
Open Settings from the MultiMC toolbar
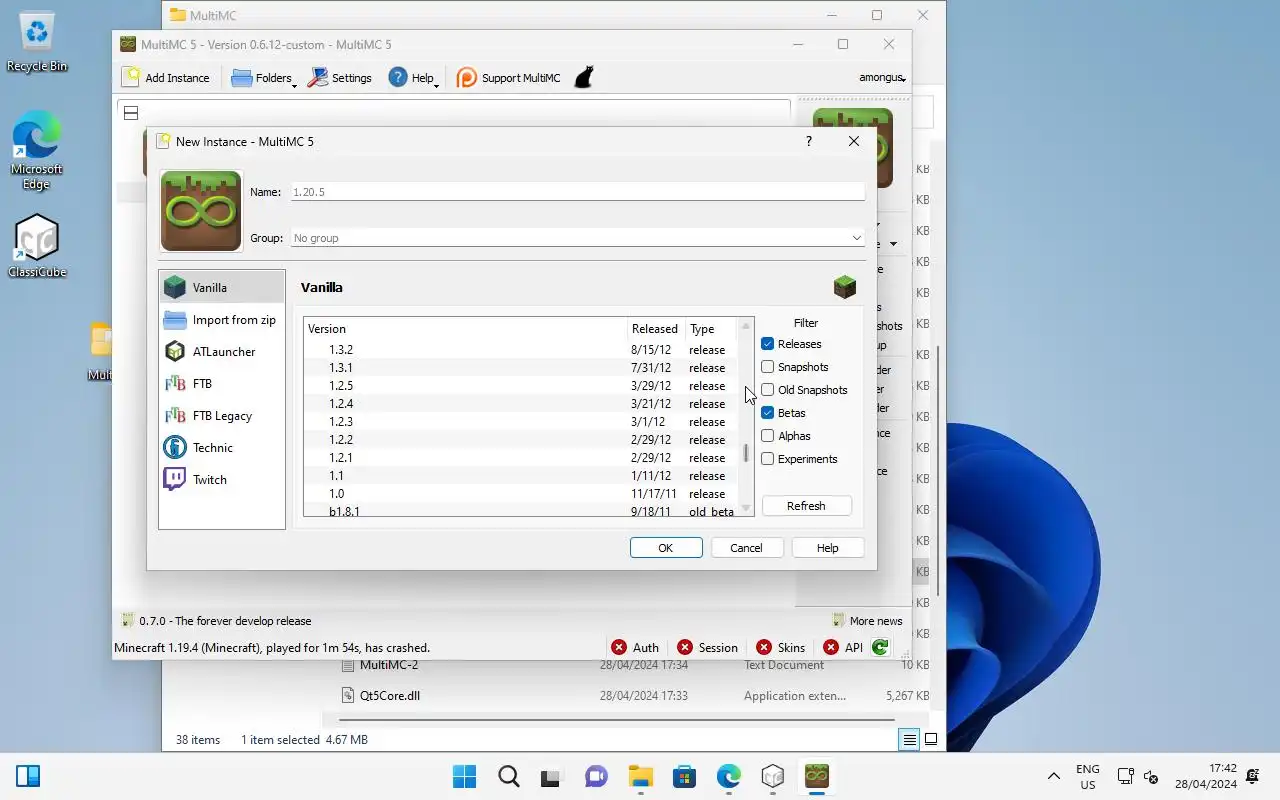pyautogui.click(x=340, y=77)
